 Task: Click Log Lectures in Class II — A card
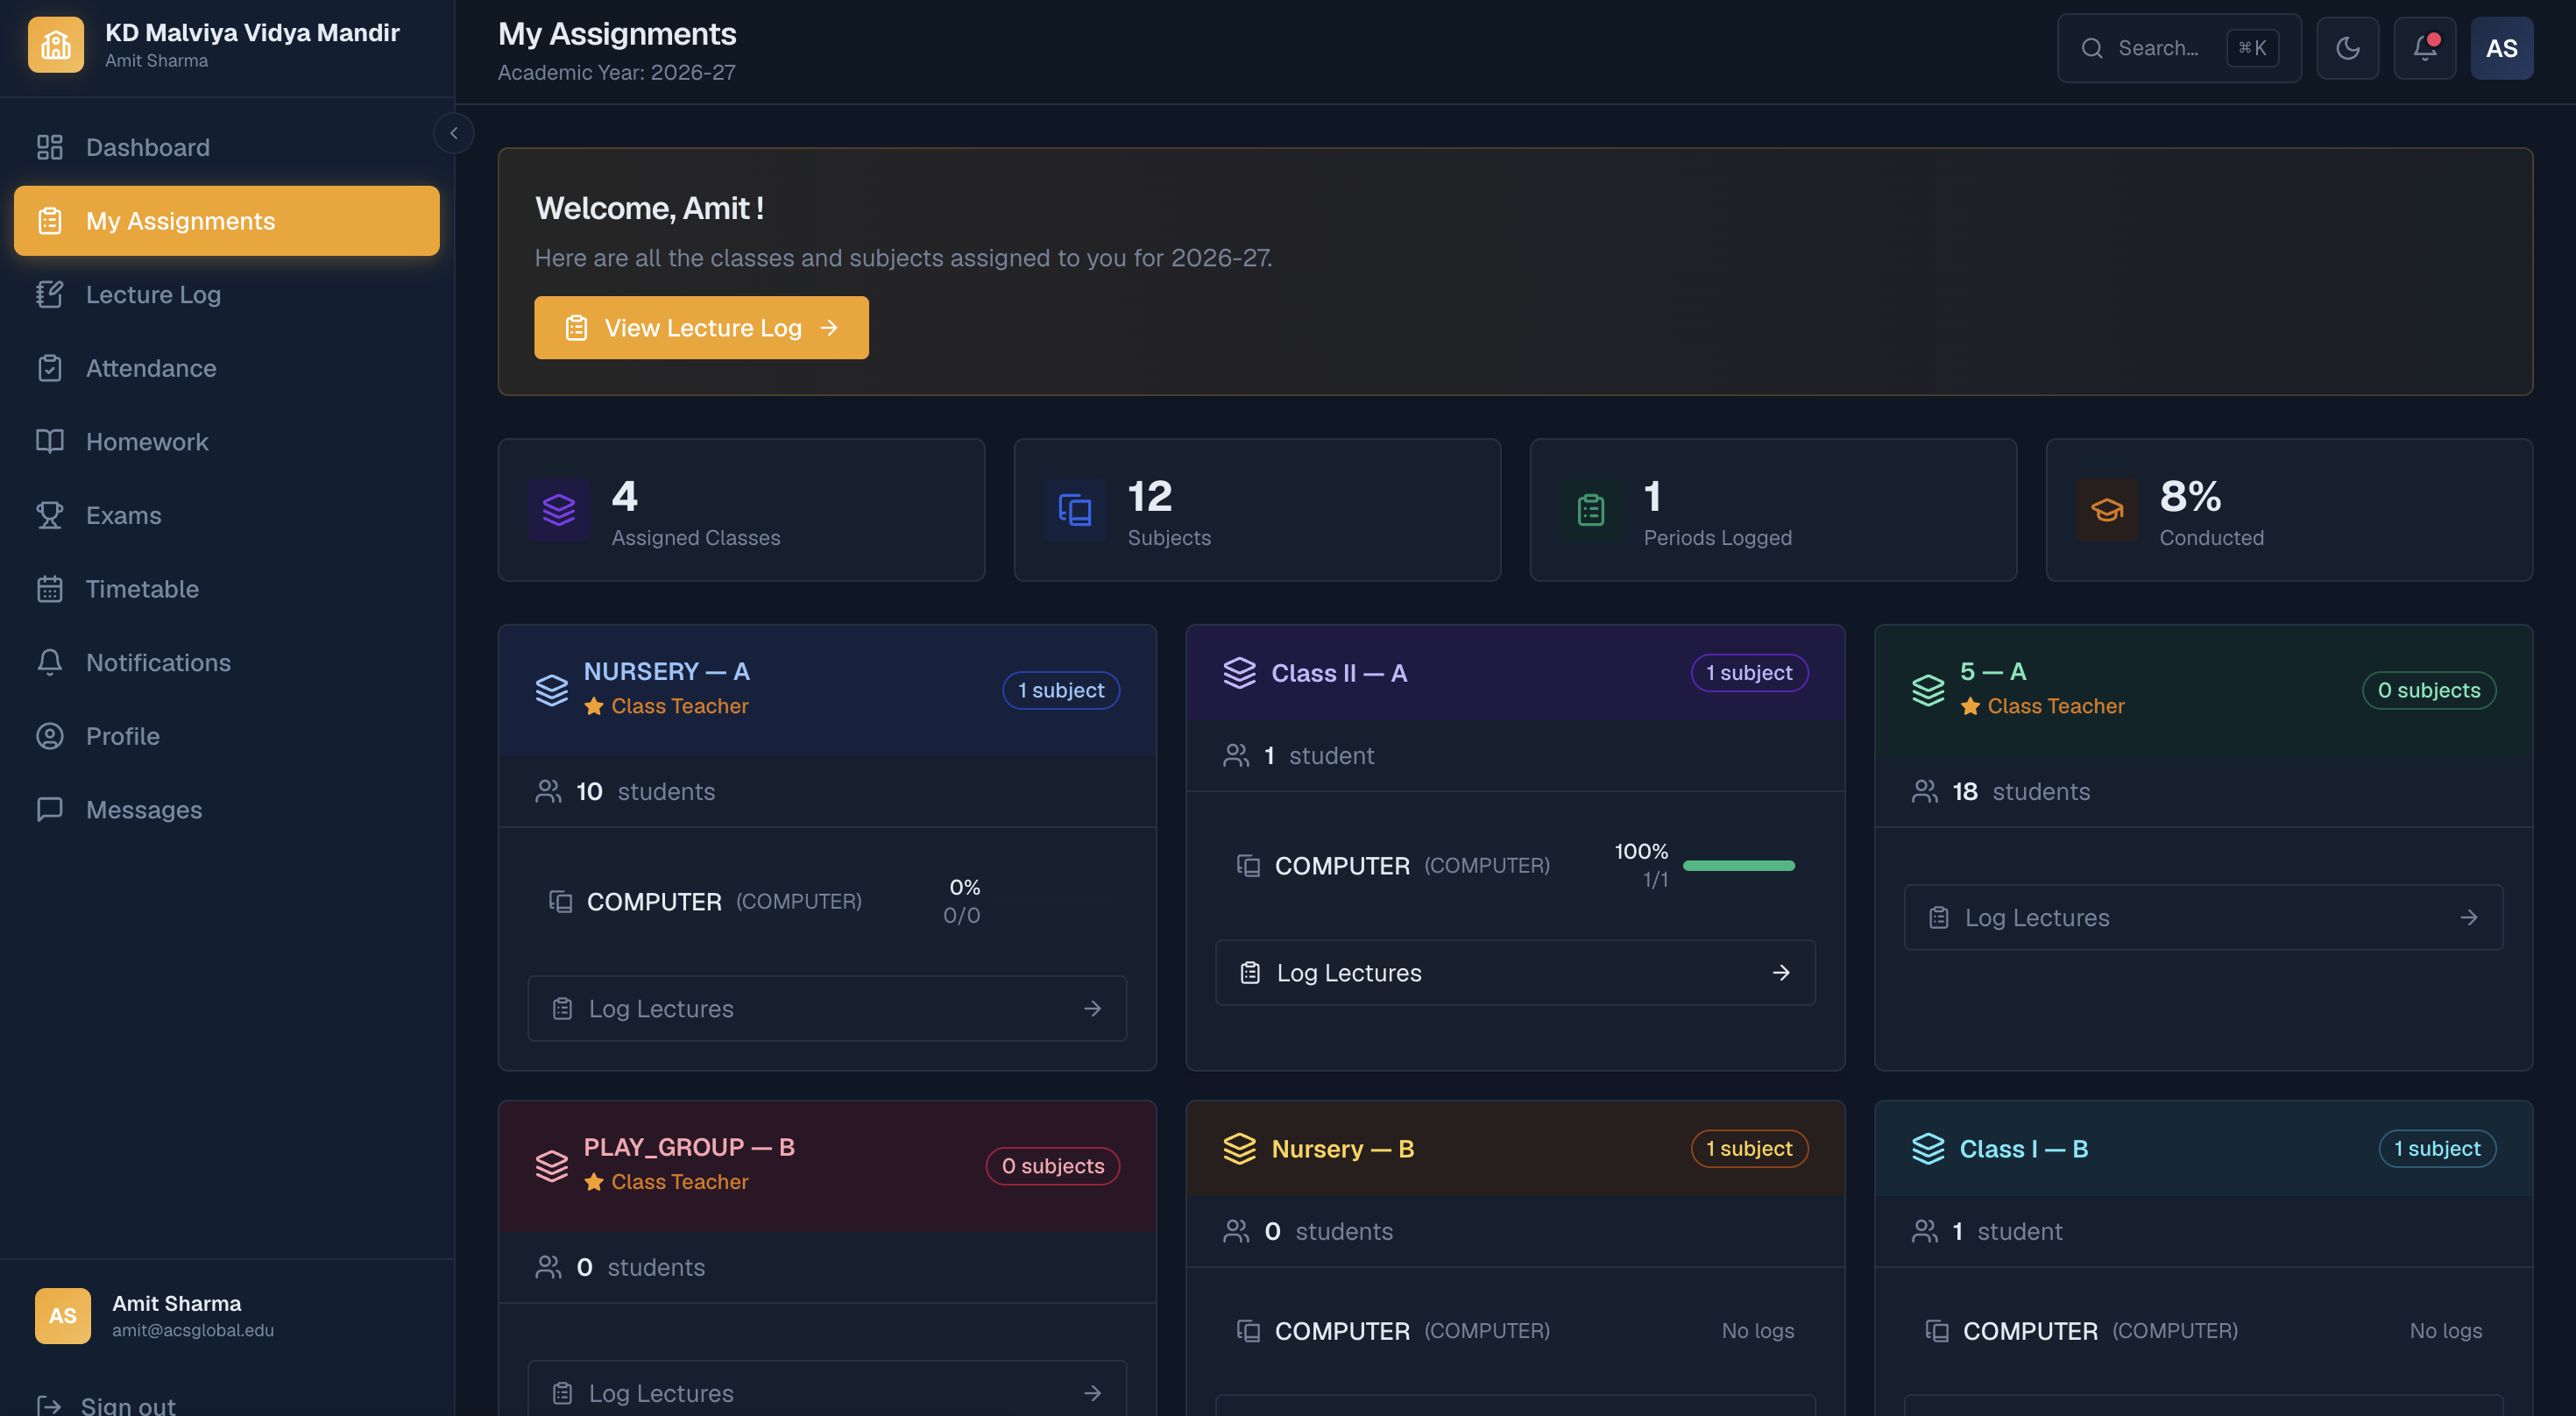click(x=1515, y=973)
